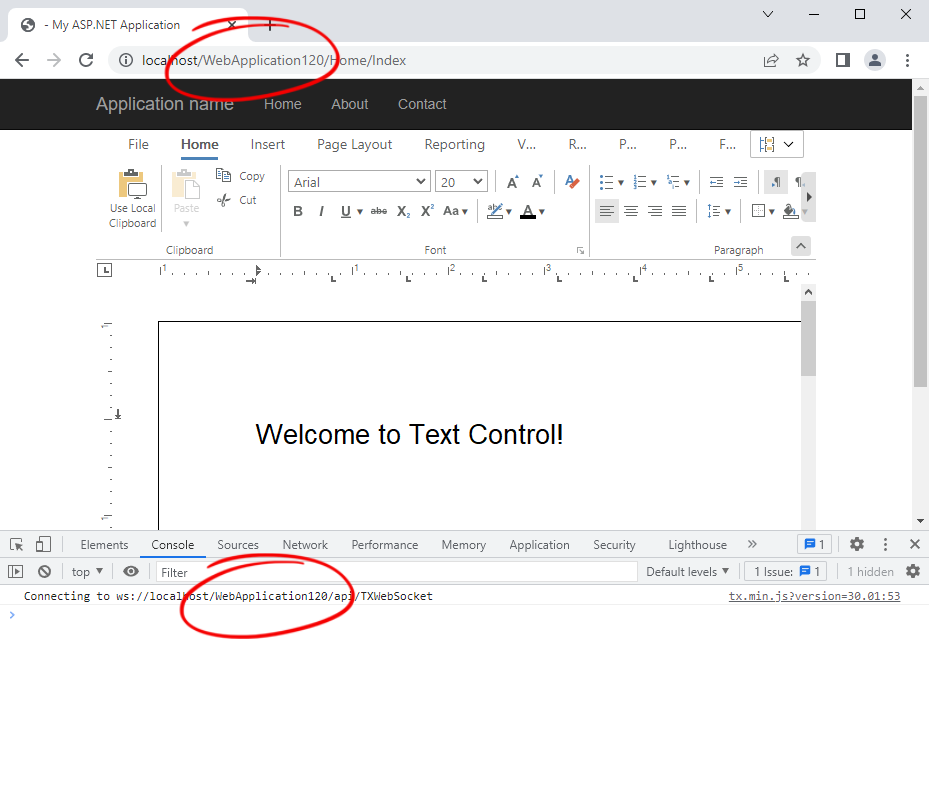
Task: Open tx.min.js source link
Action: 814,596
